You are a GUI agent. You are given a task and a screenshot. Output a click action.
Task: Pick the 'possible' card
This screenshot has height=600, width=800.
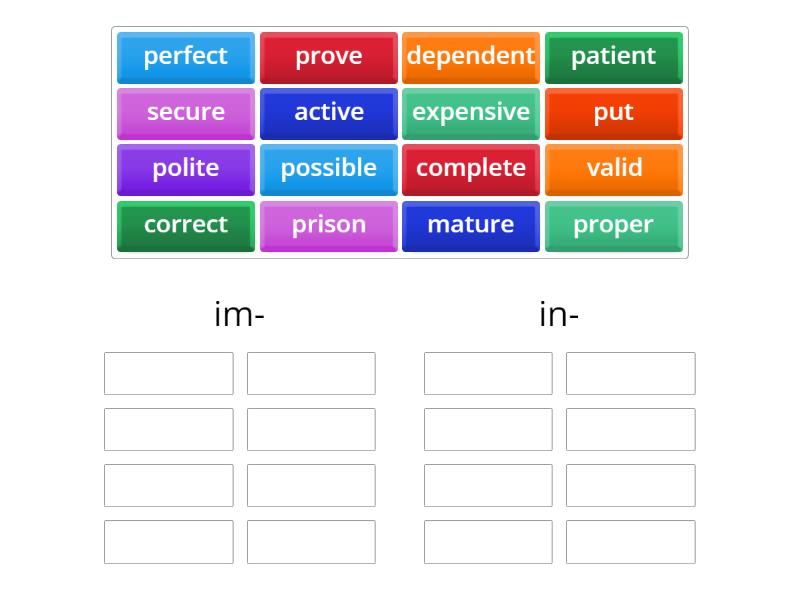(x=328, y=169)
